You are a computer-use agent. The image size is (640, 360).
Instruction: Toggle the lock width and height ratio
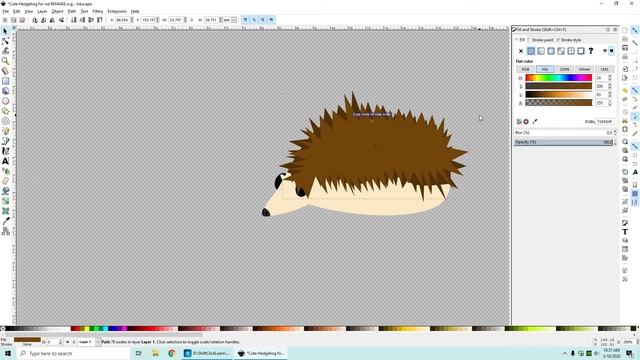tap(192, 20)
